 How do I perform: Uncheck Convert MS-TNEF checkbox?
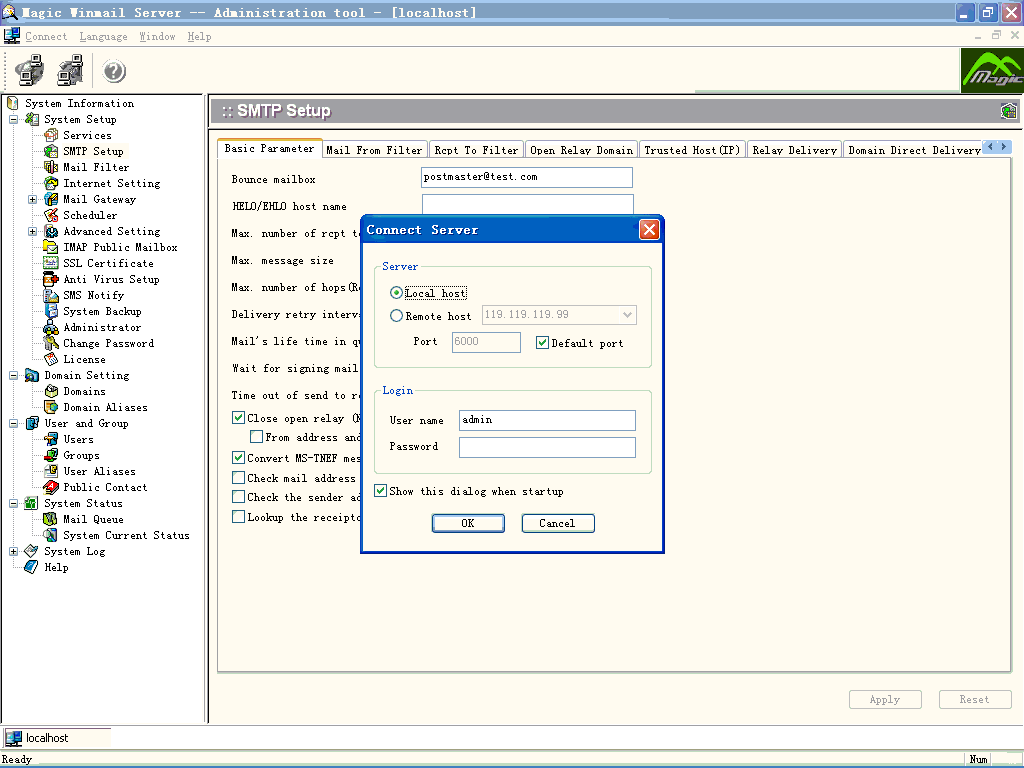238,458
